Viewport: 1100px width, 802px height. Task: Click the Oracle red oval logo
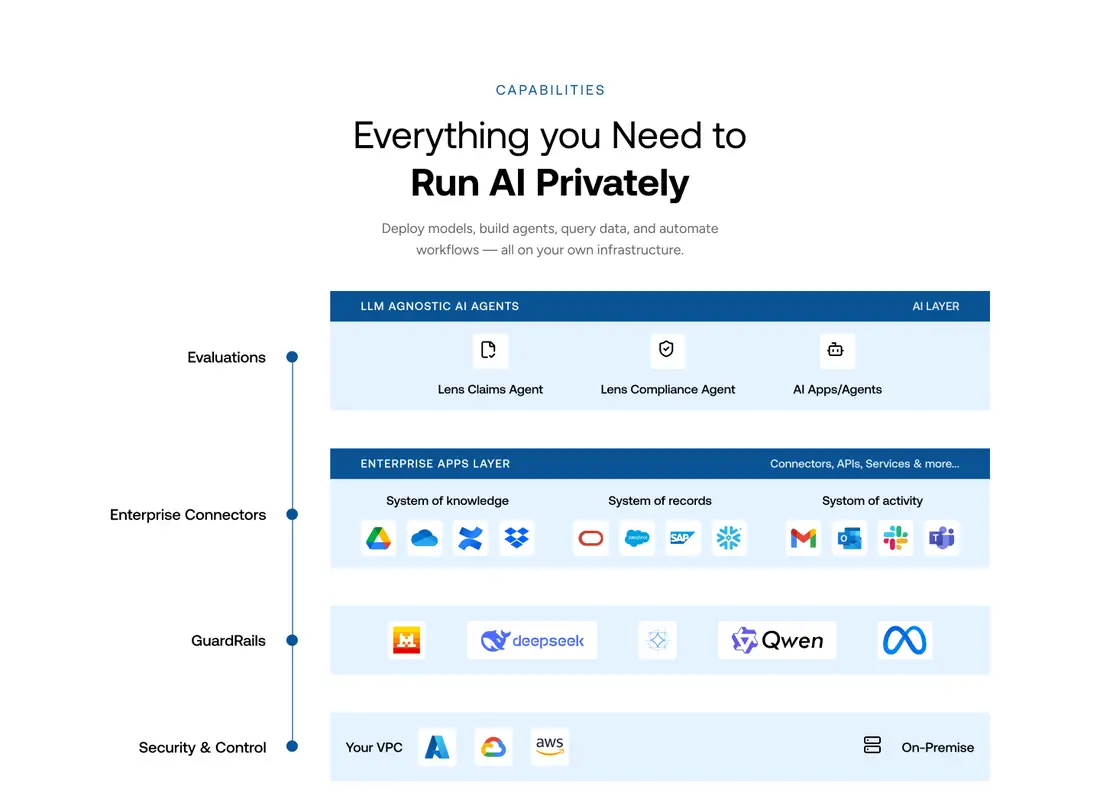pos(591,538)
